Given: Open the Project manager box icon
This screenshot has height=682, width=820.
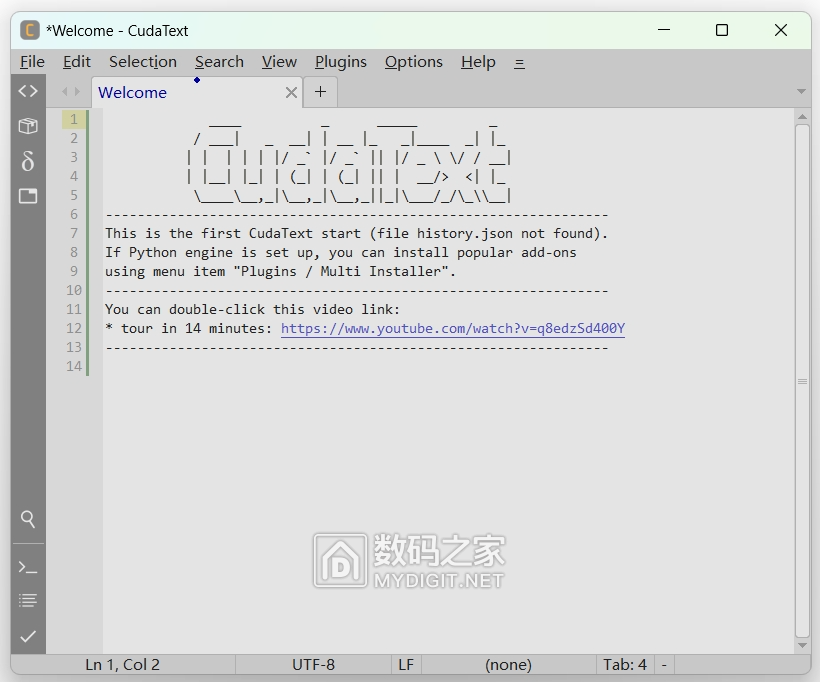Looking at the screenshot, I should 28,126.
